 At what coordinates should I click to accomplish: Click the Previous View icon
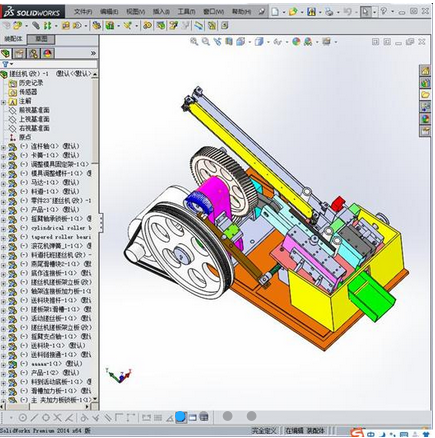(x=218, y=42)
